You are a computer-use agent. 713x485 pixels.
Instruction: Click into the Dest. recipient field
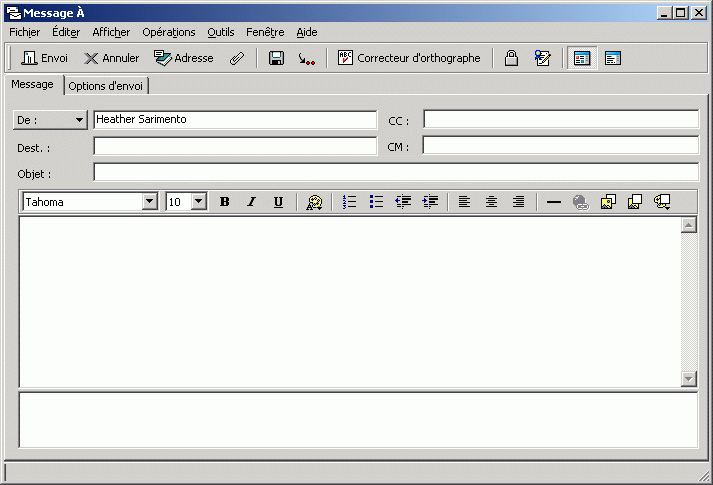pos(235,146)
